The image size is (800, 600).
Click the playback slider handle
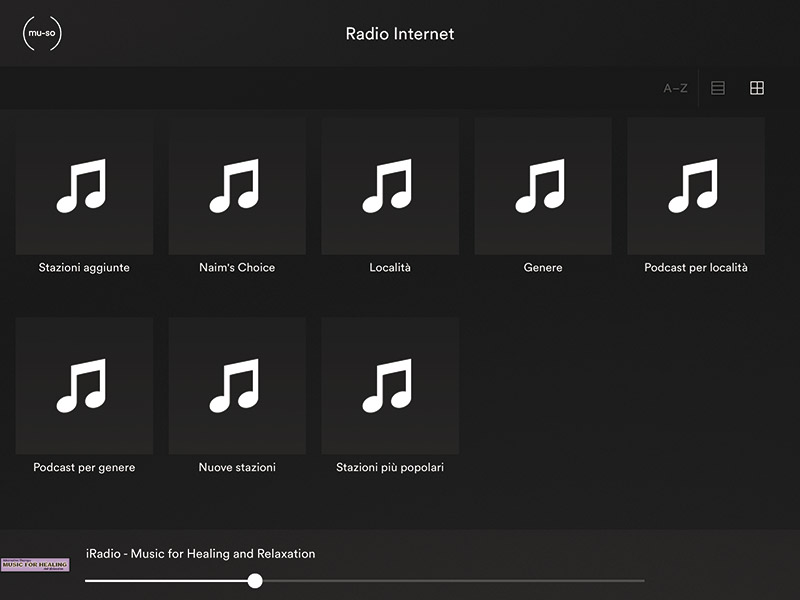[x=255, y=580]
